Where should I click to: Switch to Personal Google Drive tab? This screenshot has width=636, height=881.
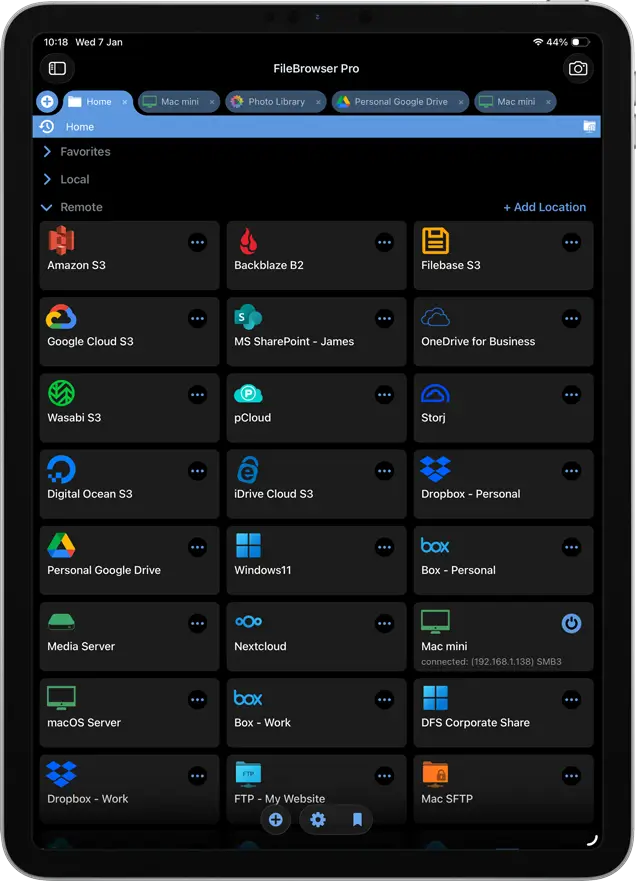[400, 102]
